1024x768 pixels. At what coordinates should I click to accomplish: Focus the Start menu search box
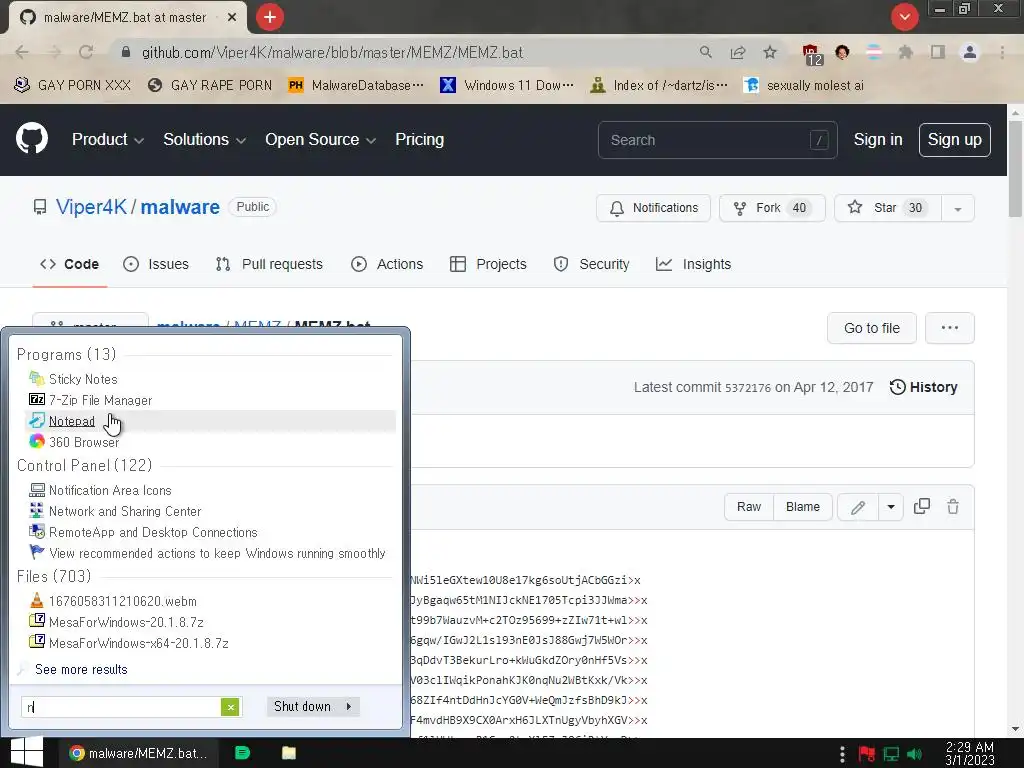pyautogui.click(x=121, y=707)
